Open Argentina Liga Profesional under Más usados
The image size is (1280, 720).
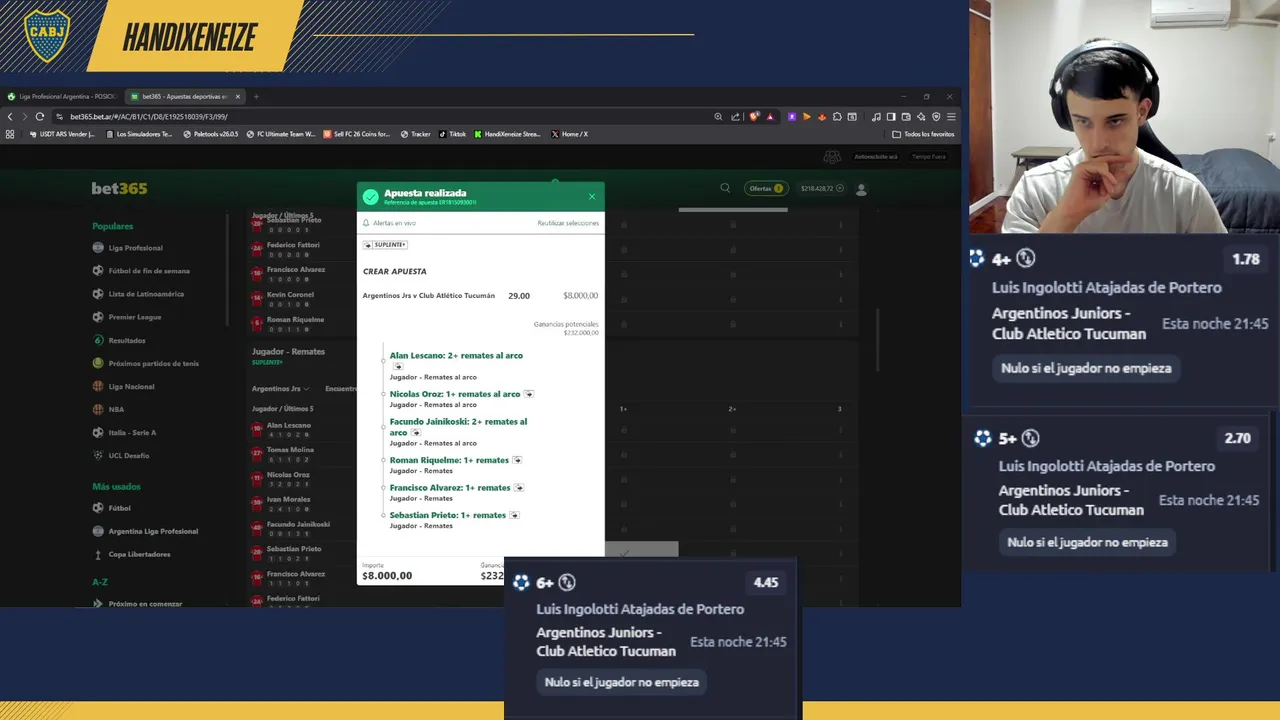pyautogui.click(x=145, y=531)
